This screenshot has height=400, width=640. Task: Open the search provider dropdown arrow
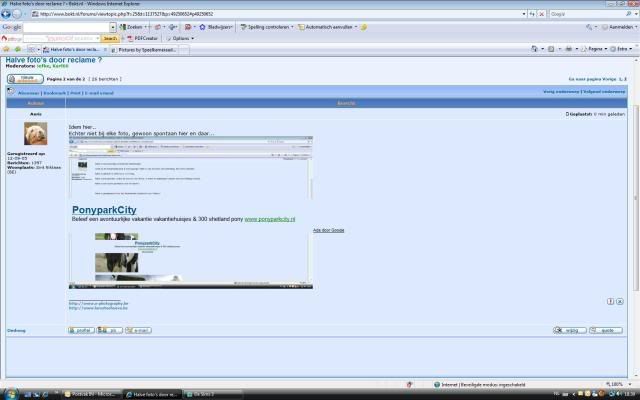click(x=635, y=14)
